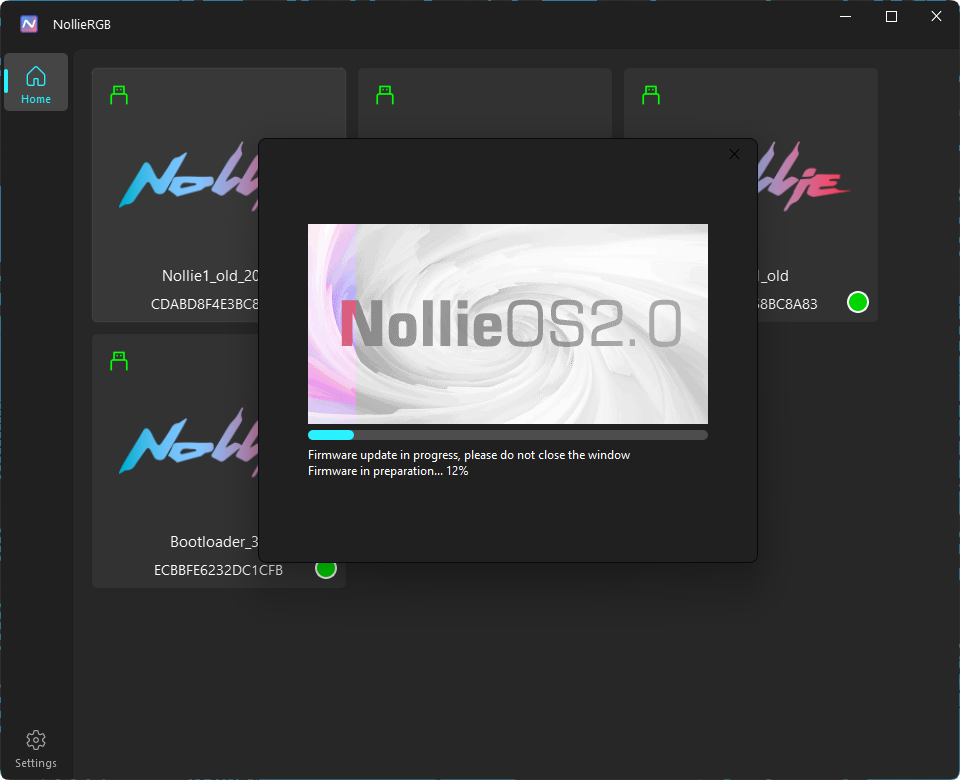
Task: Maximize the NollieRGB window
Action: click(x=891, y=17)
